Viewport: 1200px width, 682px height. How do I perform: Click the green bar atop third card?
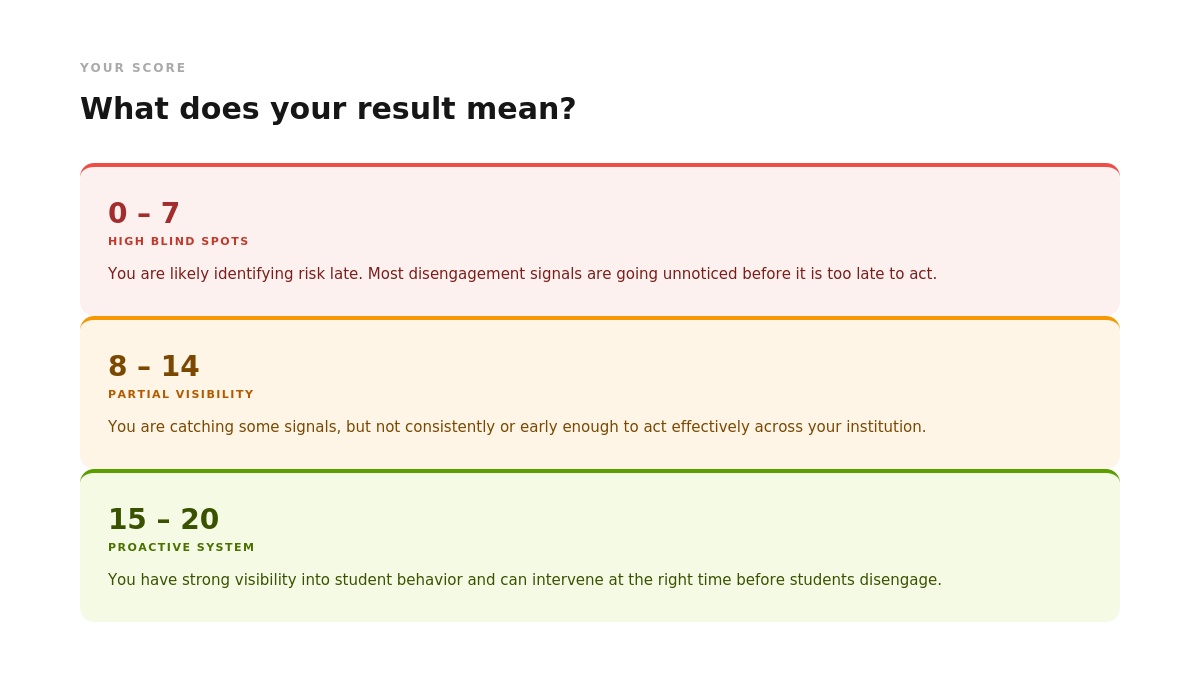pyautogui.click(x=600, y=471)
